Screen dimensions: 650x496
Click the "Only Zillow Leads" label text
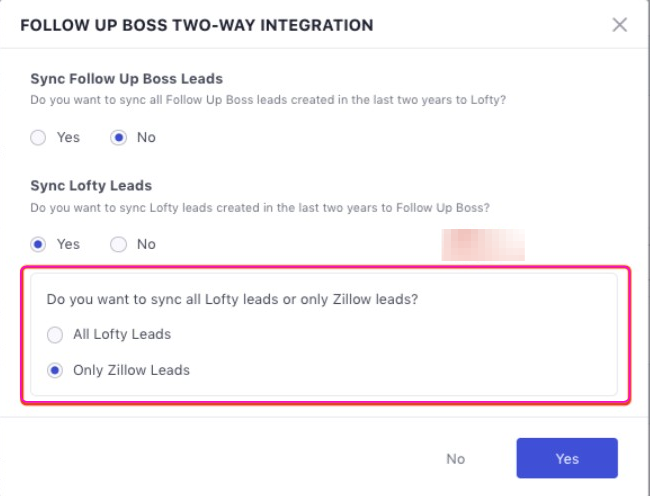point(131,370)
